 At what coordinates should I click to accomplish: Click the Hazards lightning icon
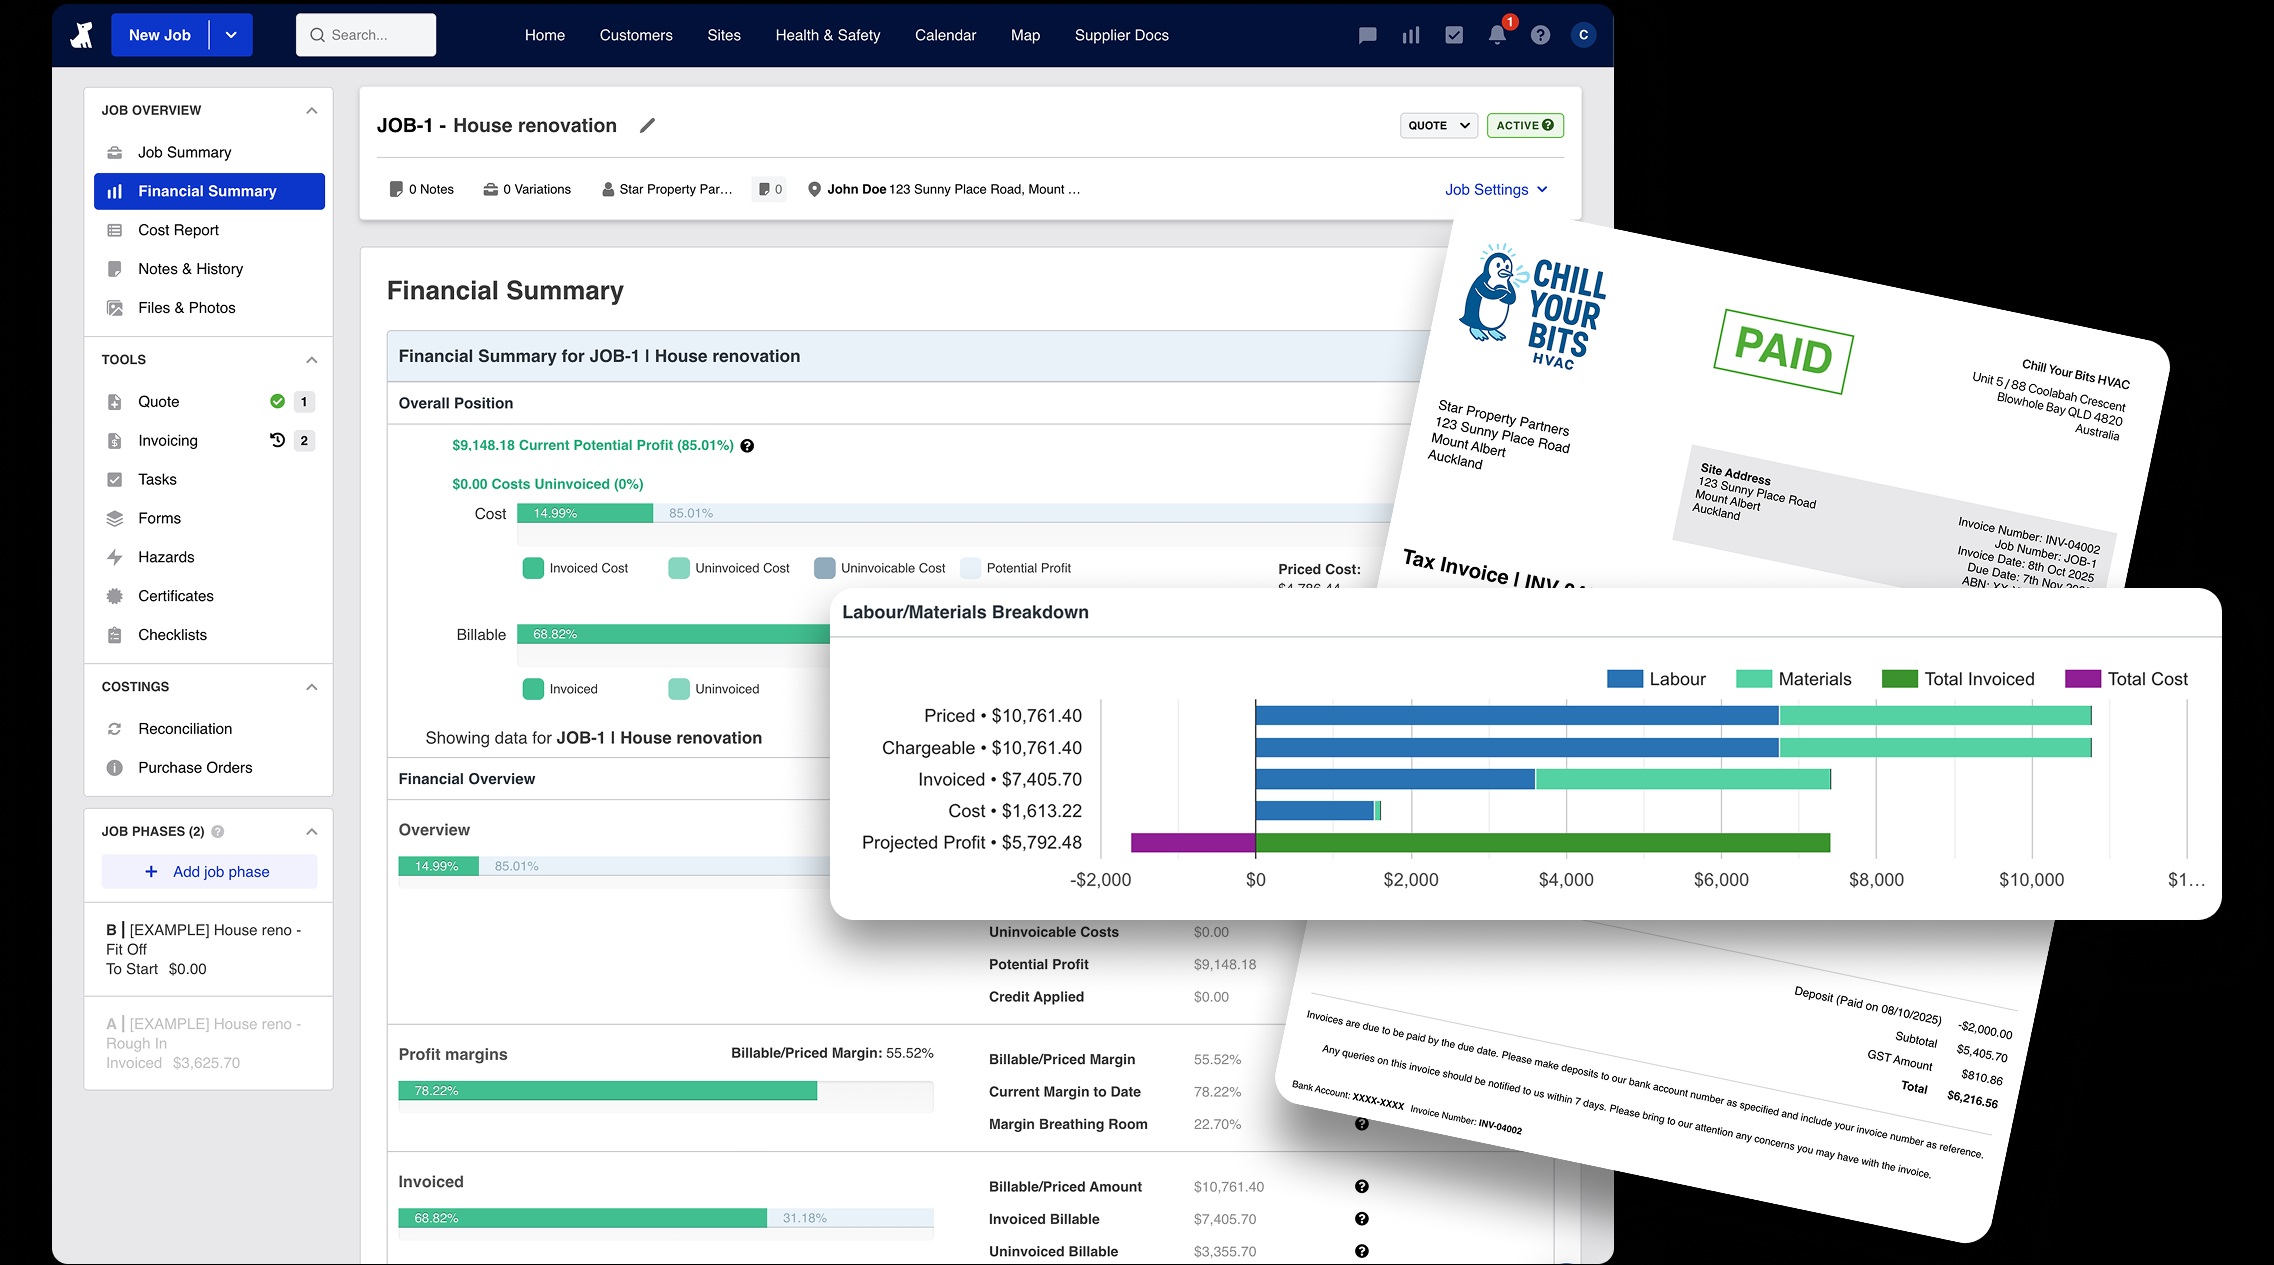point(115,557)
